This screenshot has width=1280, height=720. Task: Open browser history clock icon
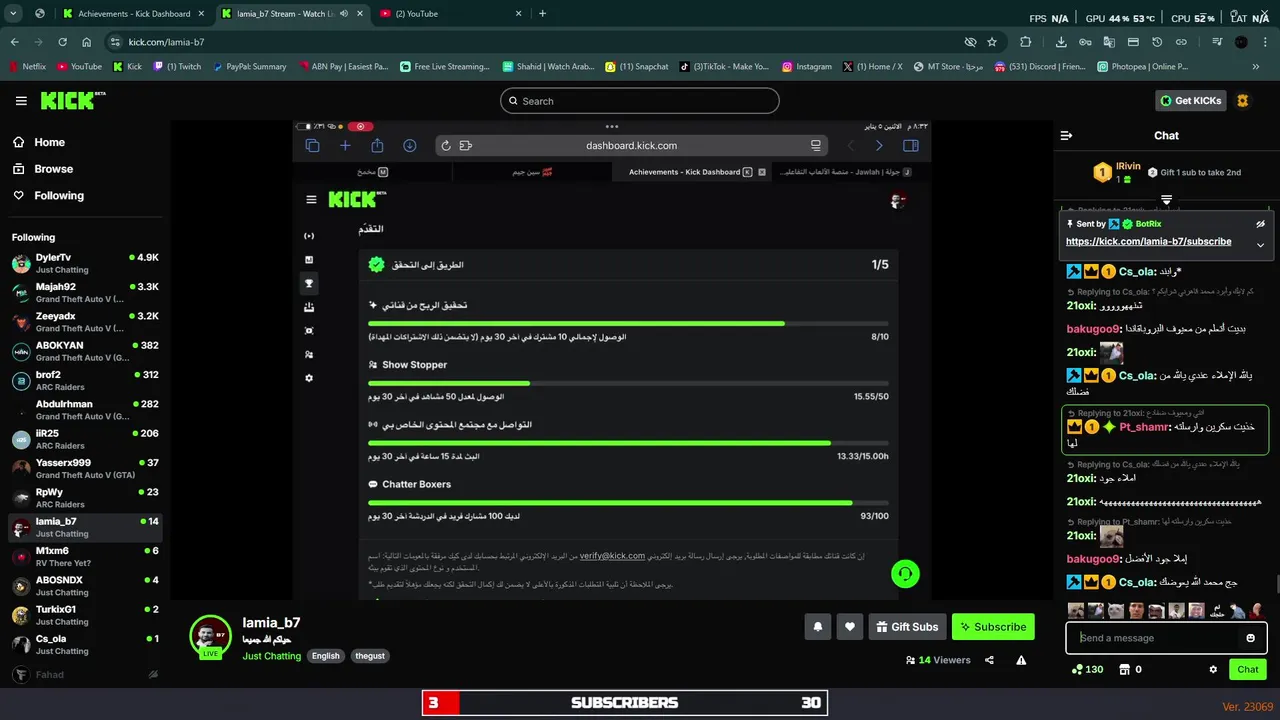click(x=1157, y=42)
